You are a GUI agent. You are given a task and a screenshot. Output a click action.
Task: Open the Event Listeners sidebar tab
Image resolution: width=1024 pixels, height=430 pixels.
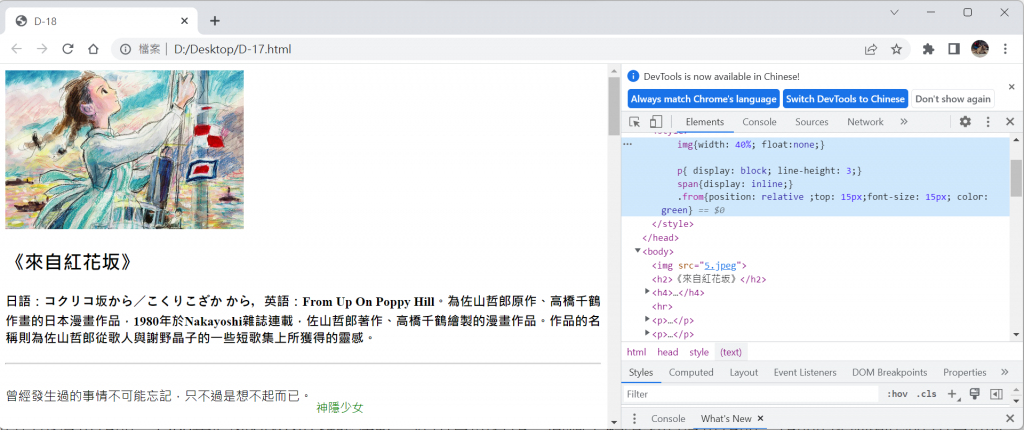[805, 372]
